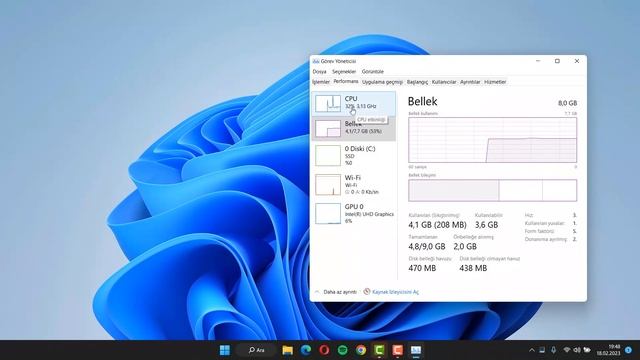Select the Bellek performance item
The width and height of the screenshot is (640, 360).
(353, 129)
